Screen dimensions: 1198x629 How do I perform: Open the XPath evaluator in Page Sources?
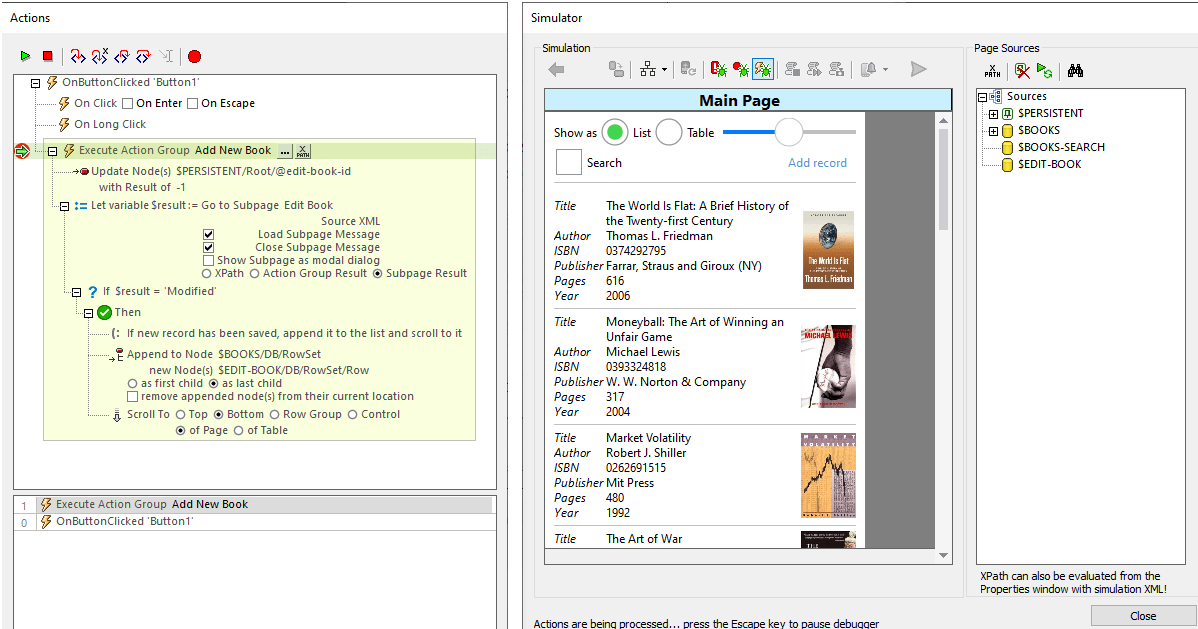992,71
